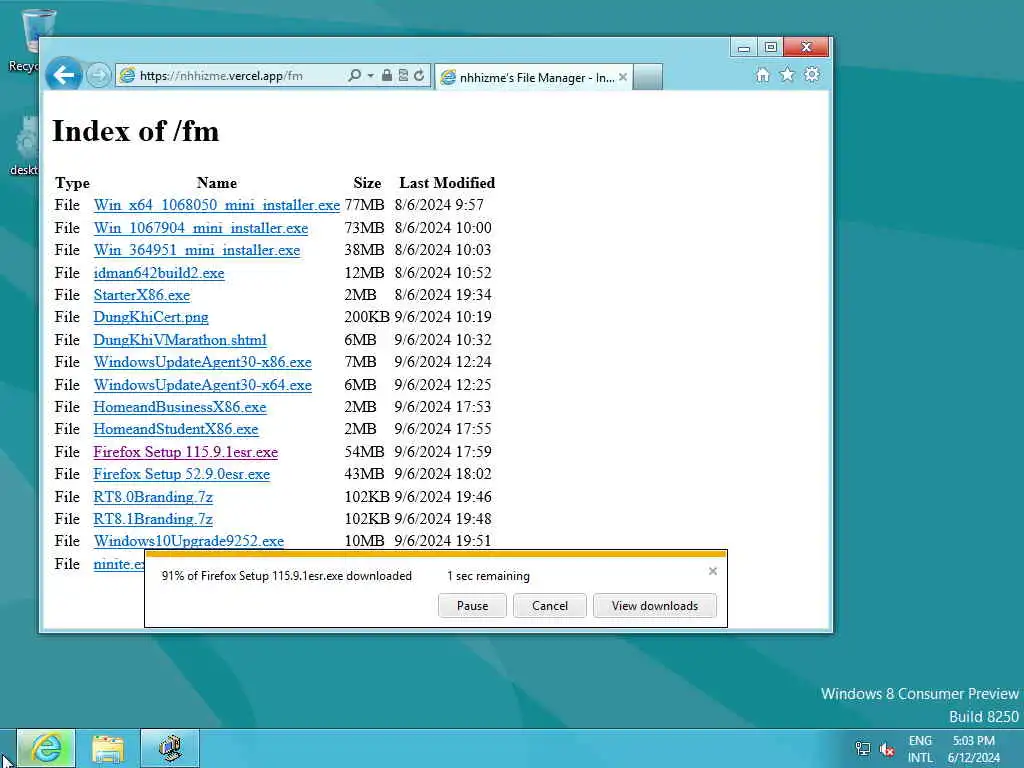Click the 'Index of /fm' heading

(136, 131)
